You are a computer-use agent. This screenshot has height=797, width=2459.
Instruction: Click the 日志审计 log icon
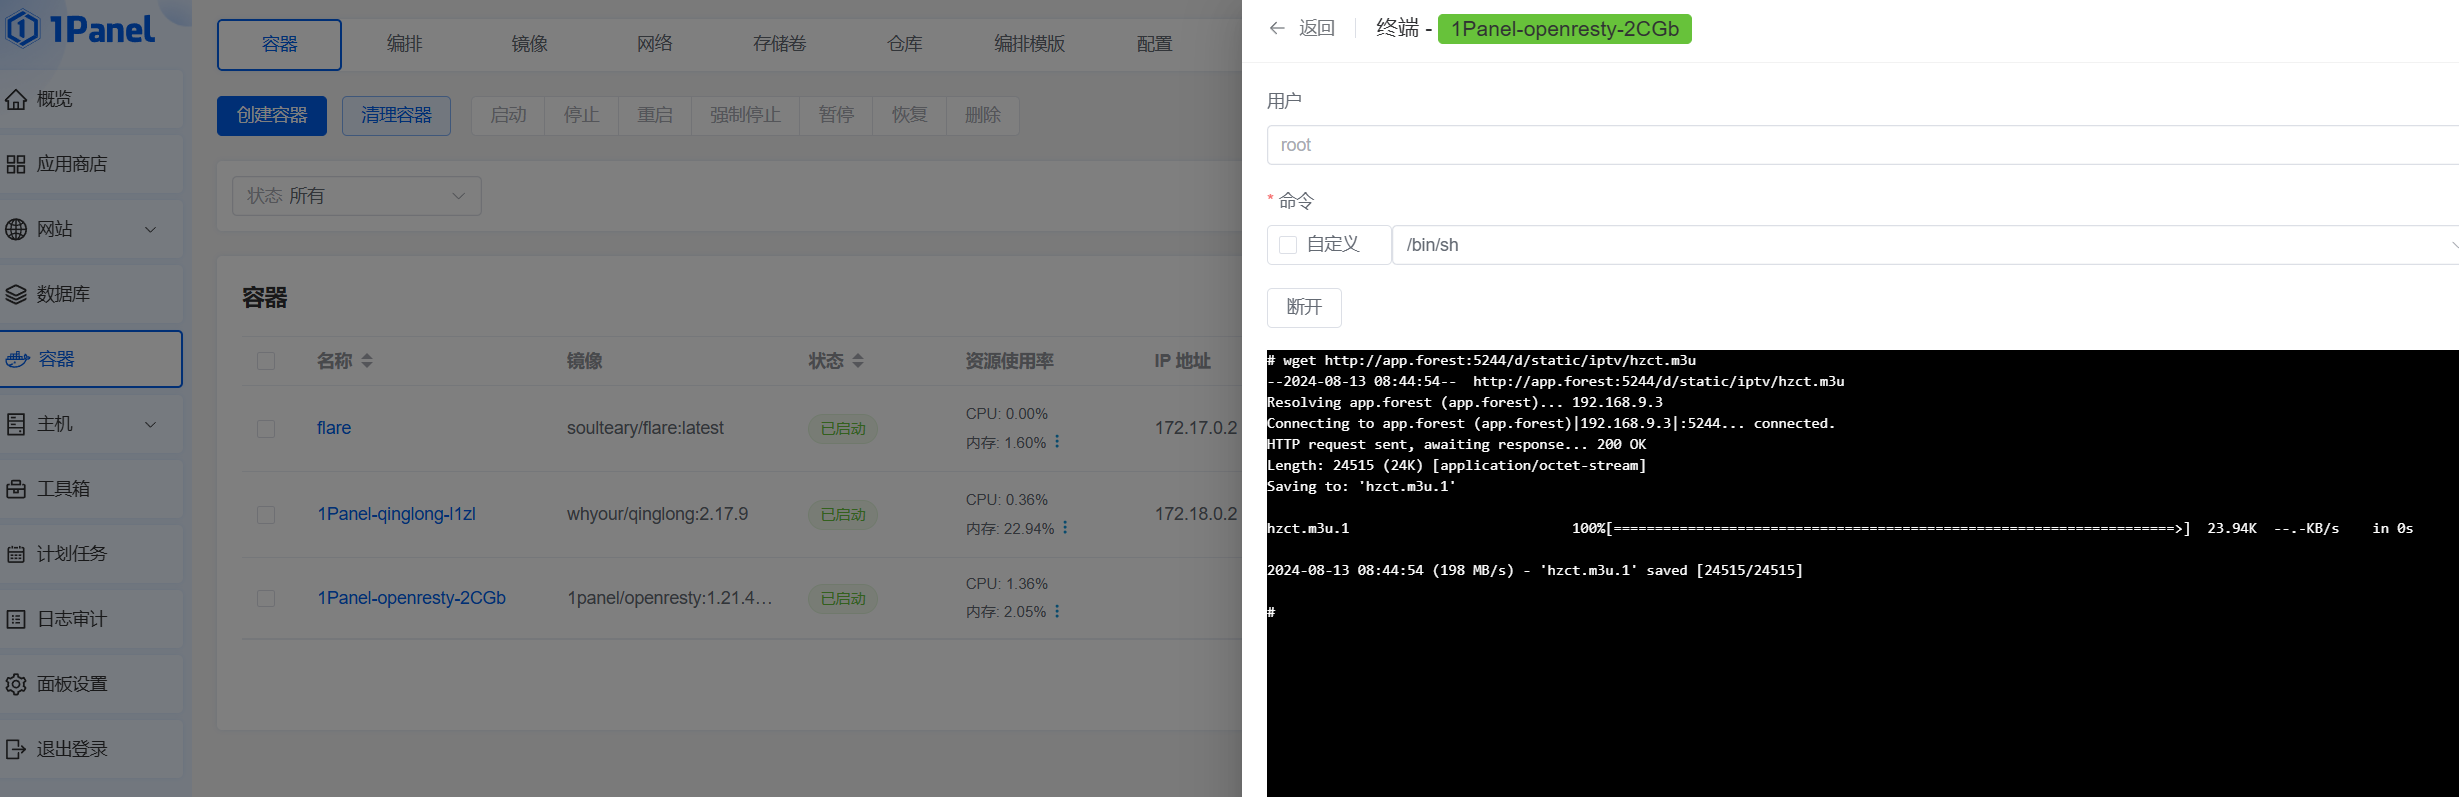[x=16, y=619]
